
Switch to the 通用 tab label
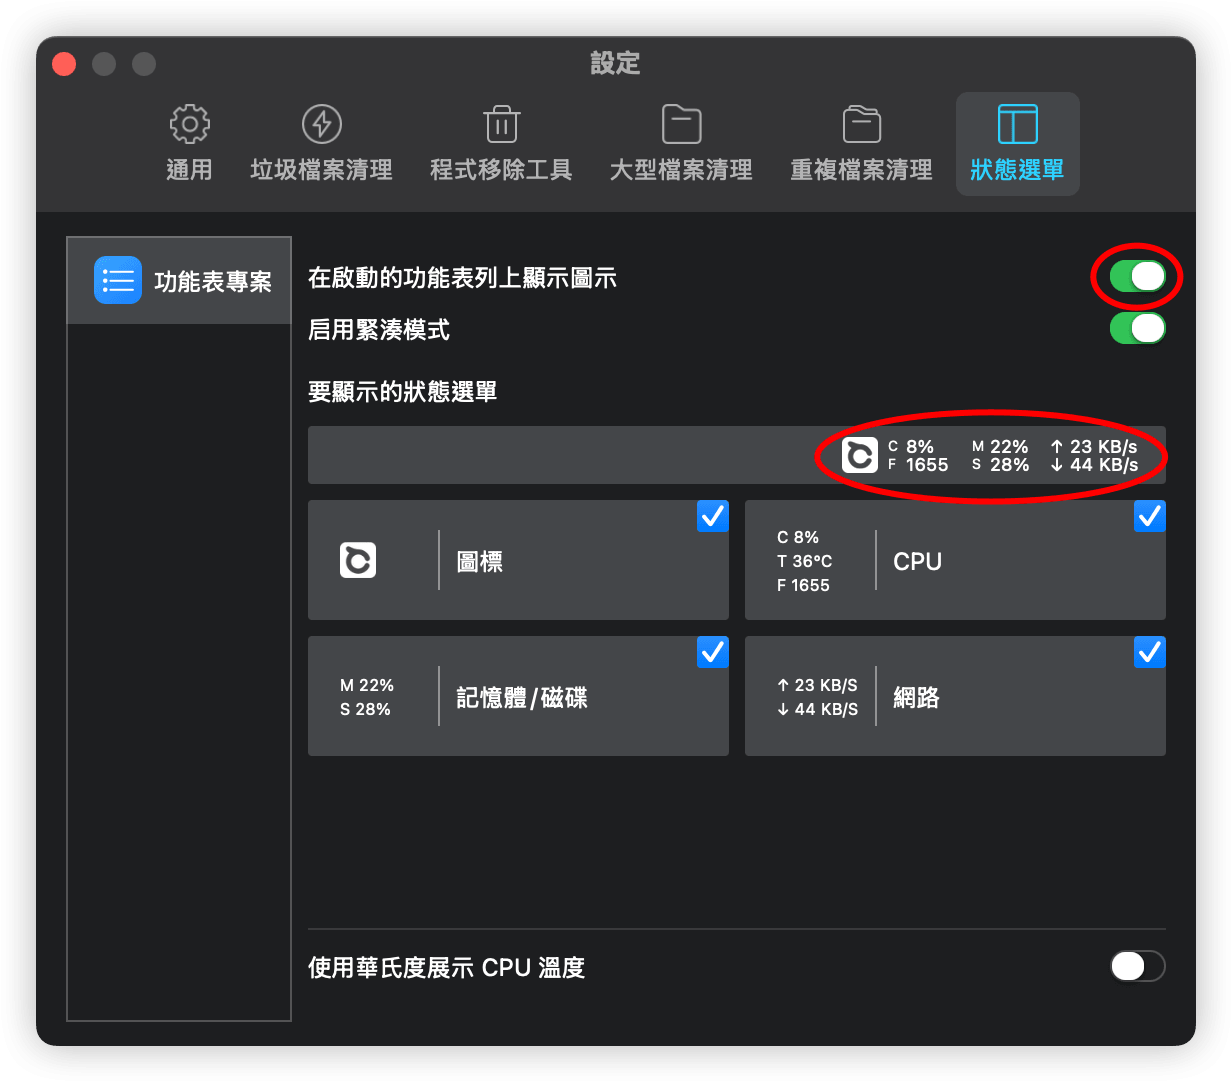189,170
